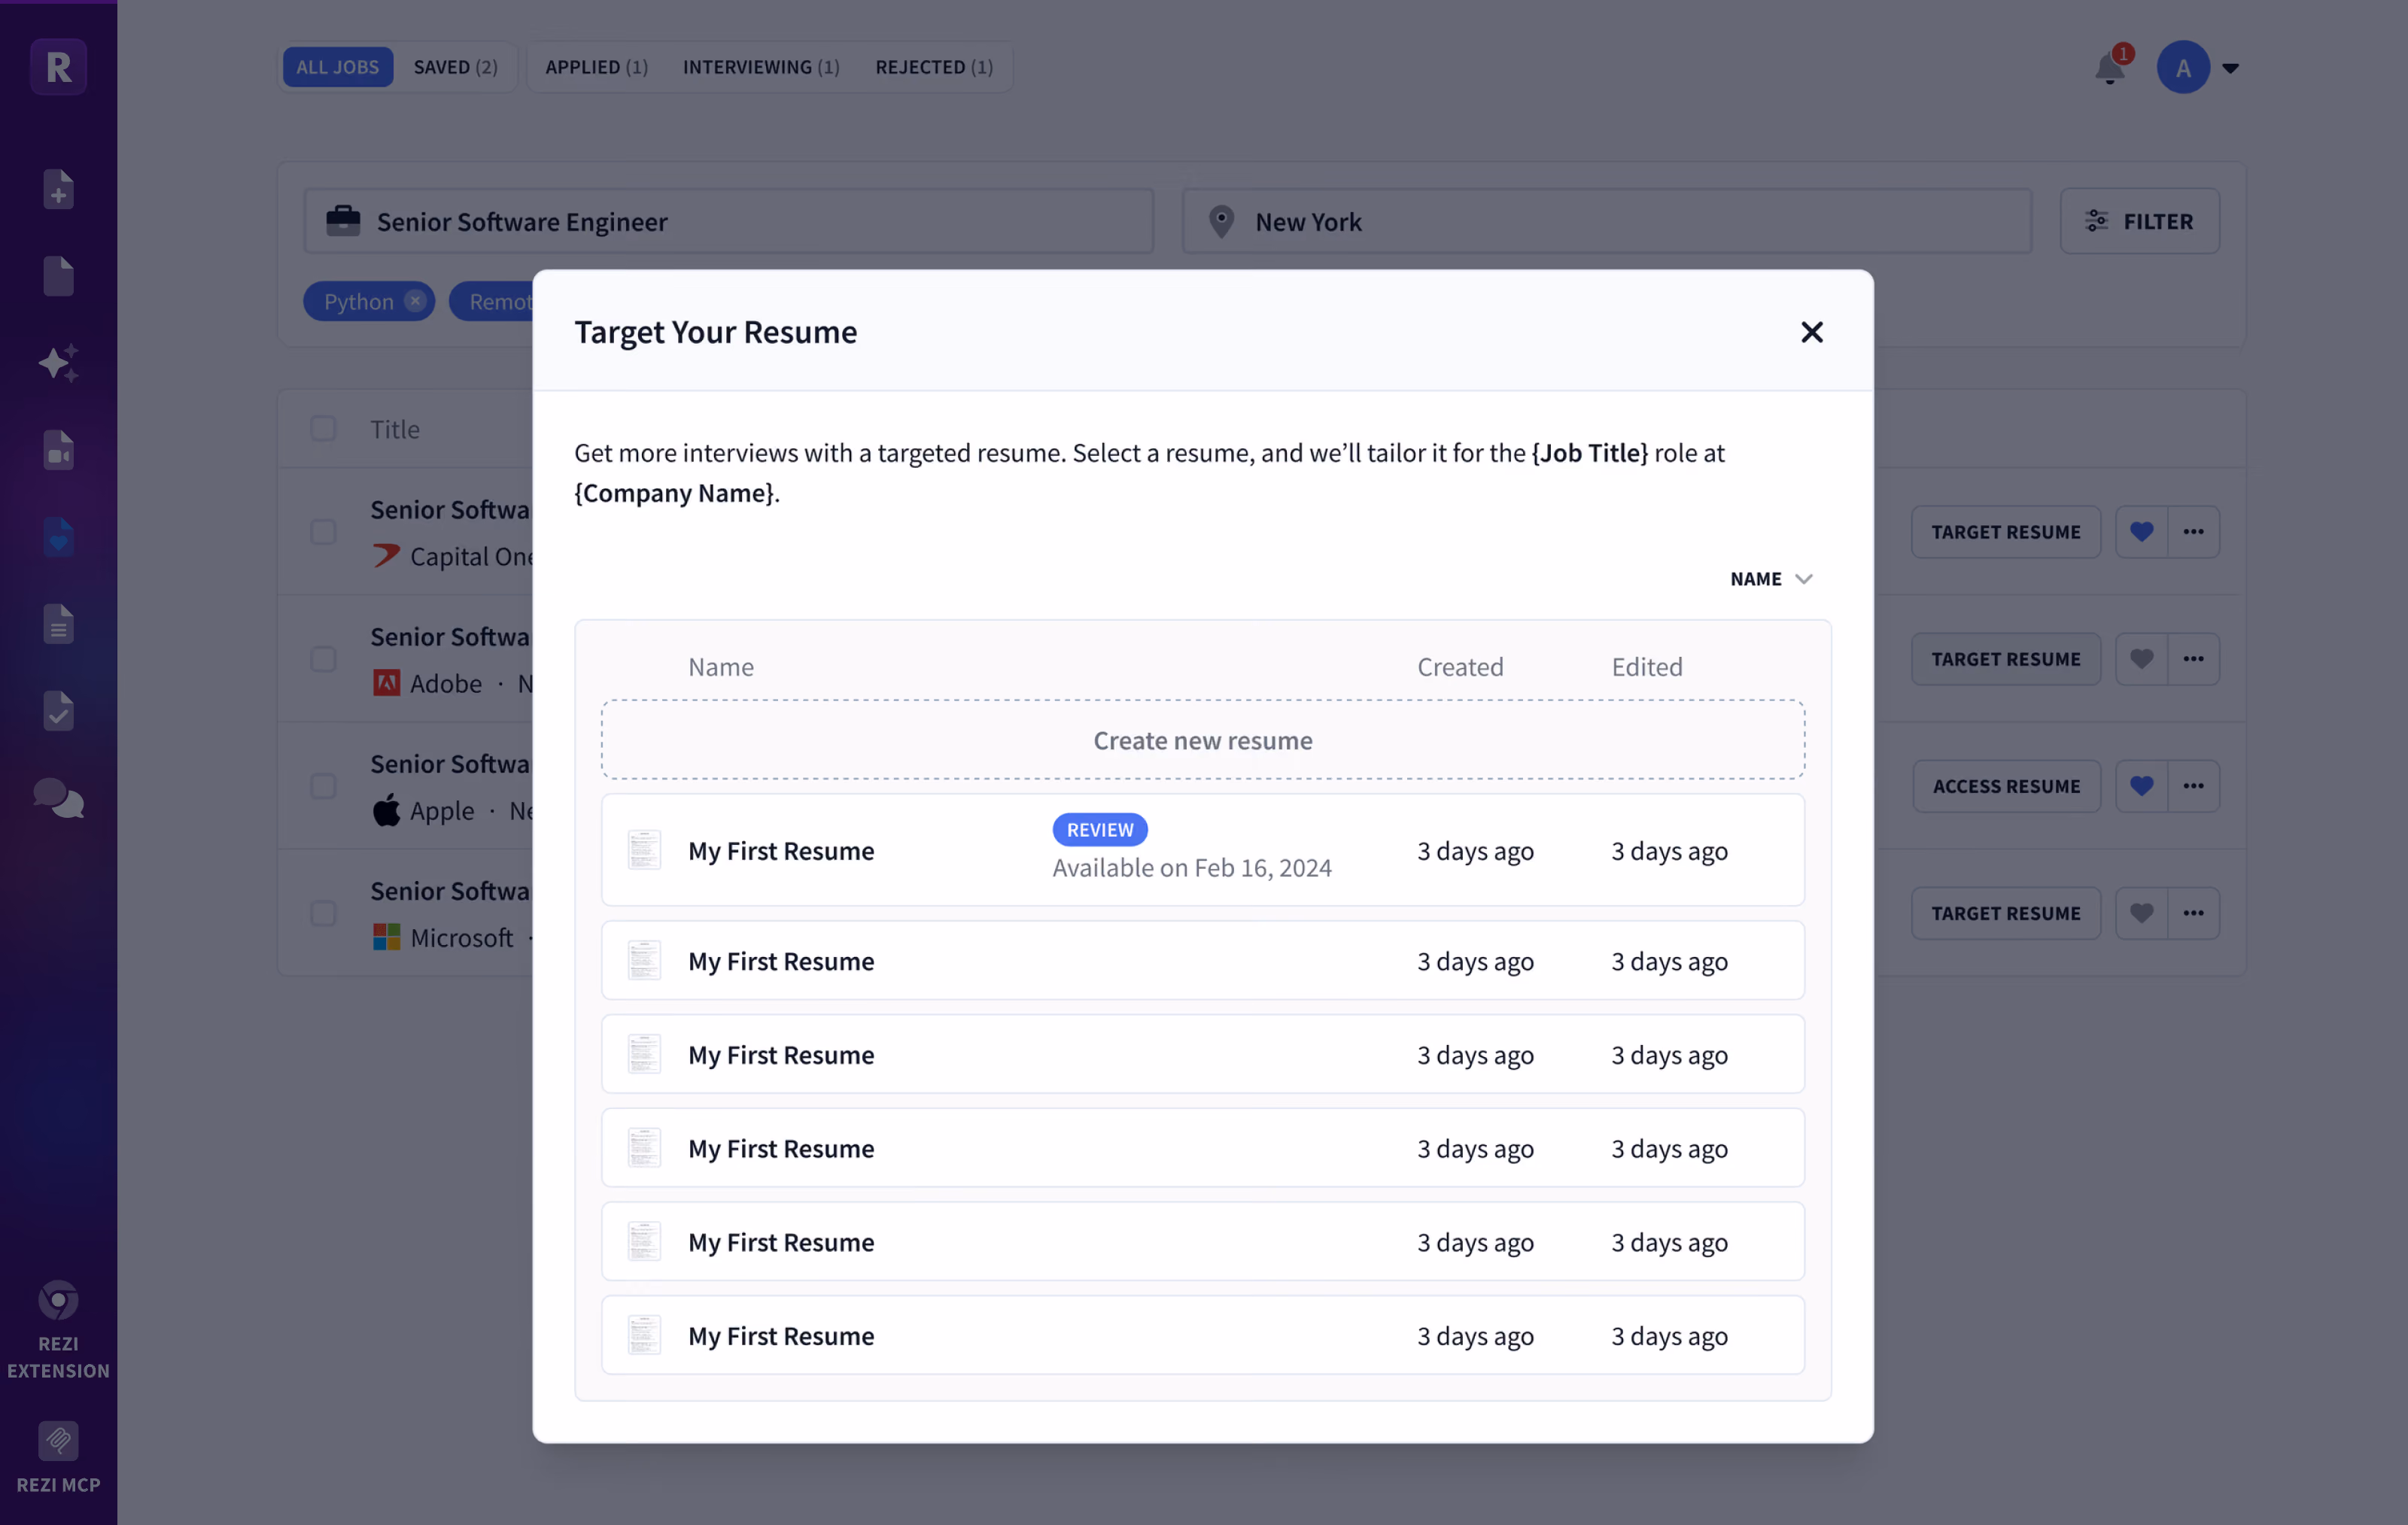
Task: Close the Target Your Resume dialog
Action: (1812, 332)
